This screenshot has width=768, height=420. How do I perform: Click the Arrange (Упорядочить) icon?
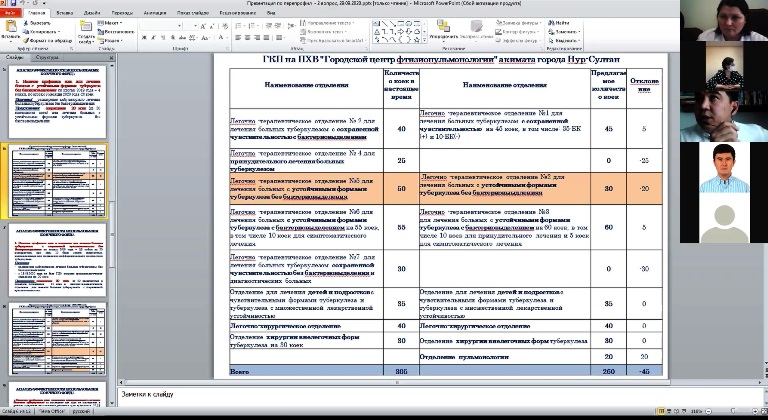pos(443,26)
